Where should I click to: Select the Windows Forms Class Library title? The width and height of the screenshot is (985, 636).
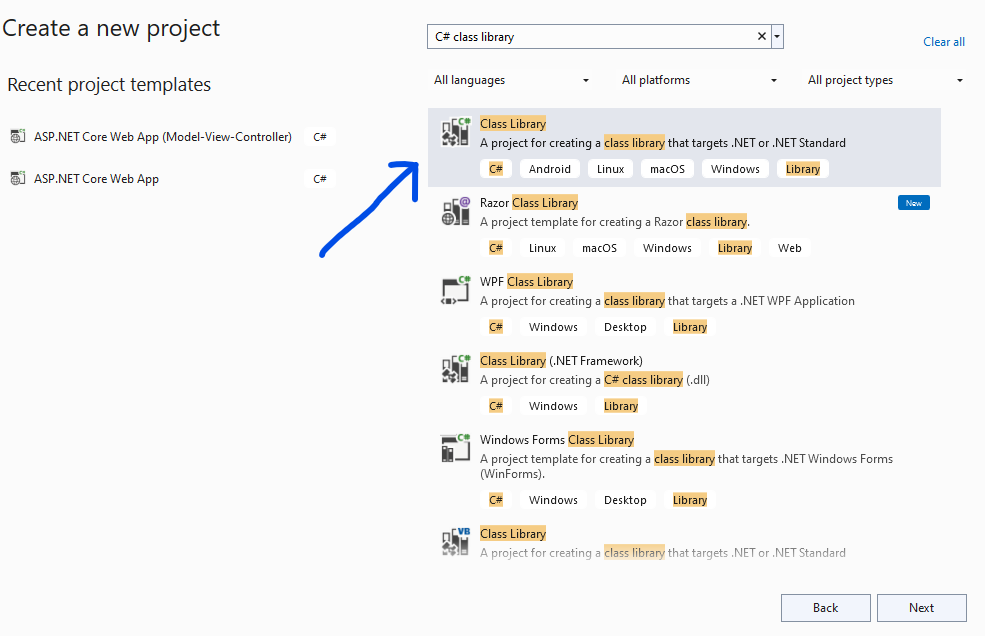pyautogui.click(x=556, y=440)
